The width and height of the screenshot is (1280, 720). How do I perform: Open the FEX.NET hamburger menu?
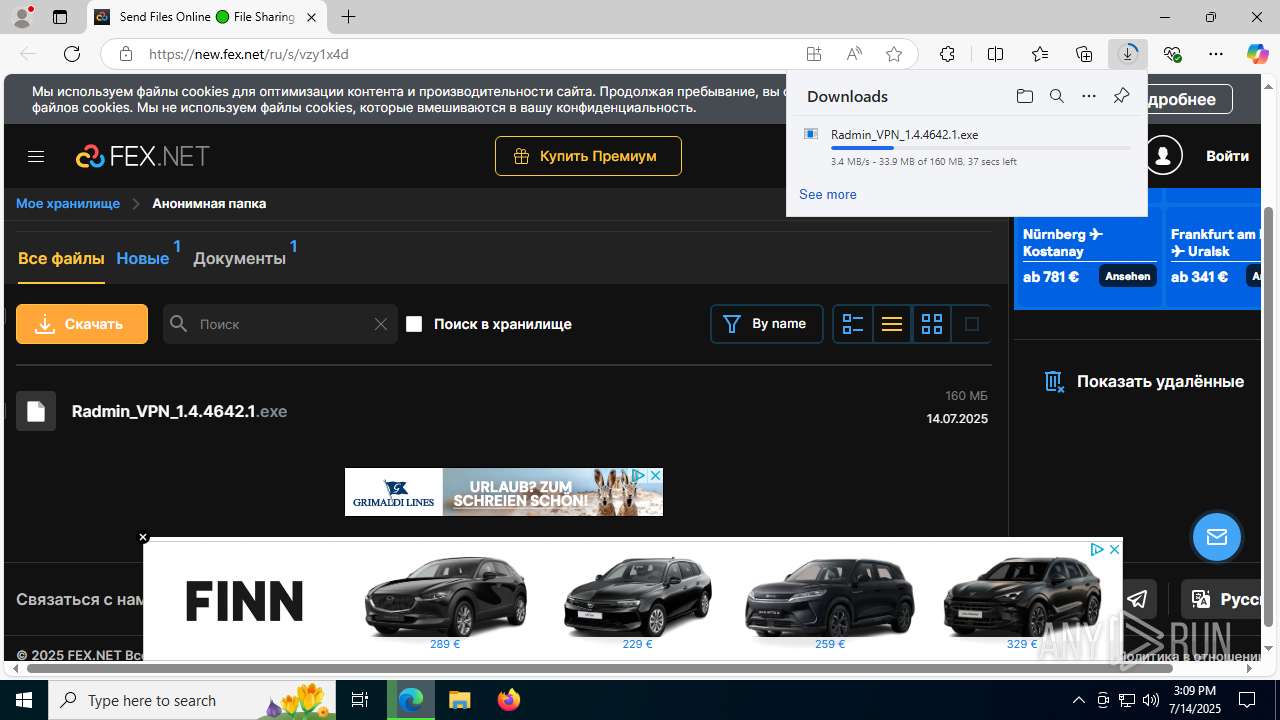[x=36, y=156]
